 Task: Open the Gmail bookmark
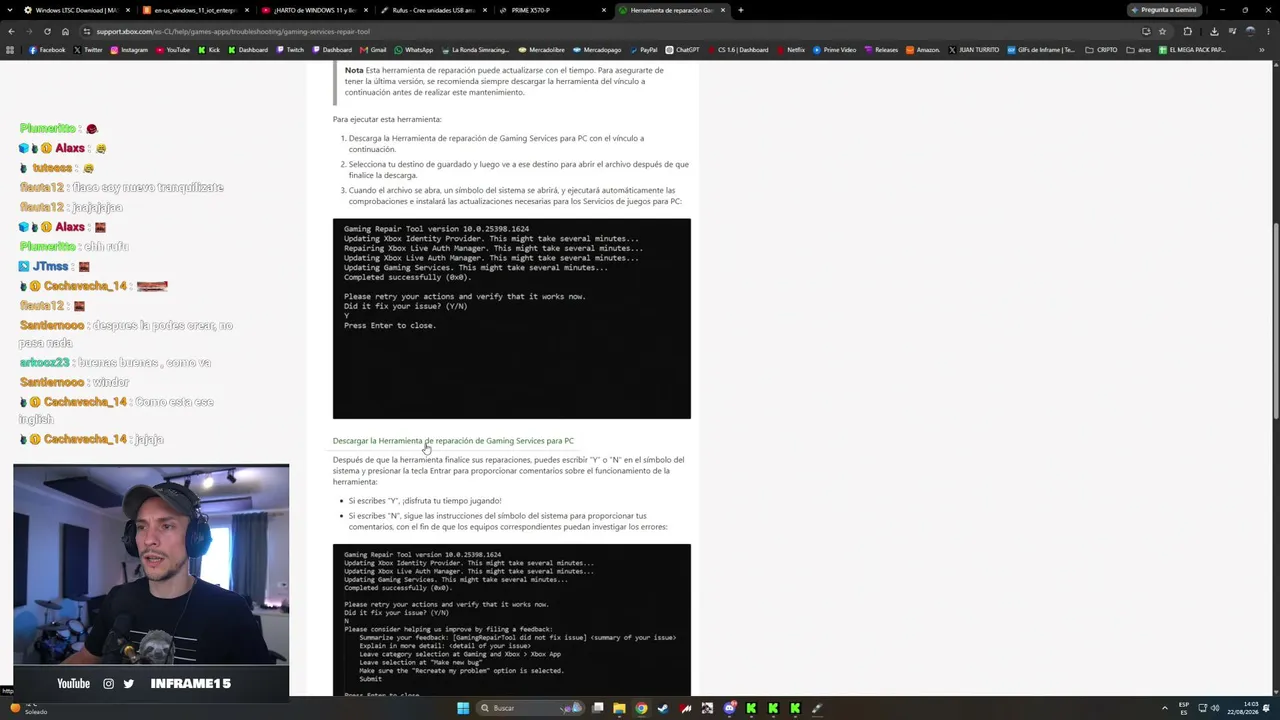(x=373, y=50)
